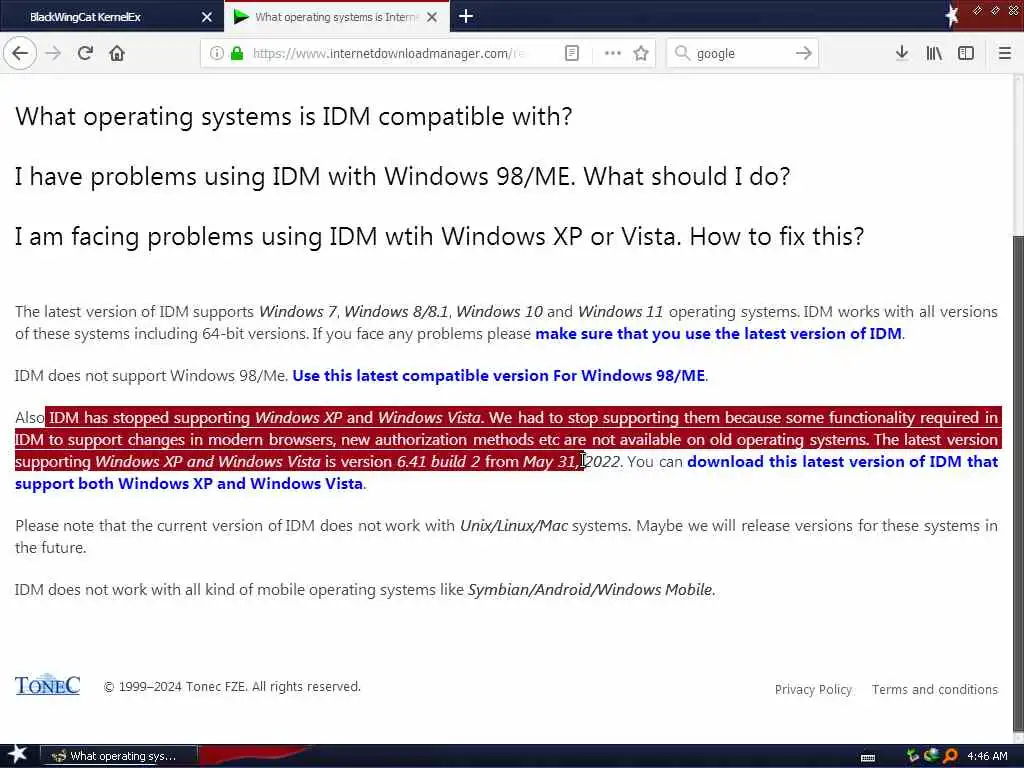
Task: Click the Tonec logo
Action: coord(47,685)
